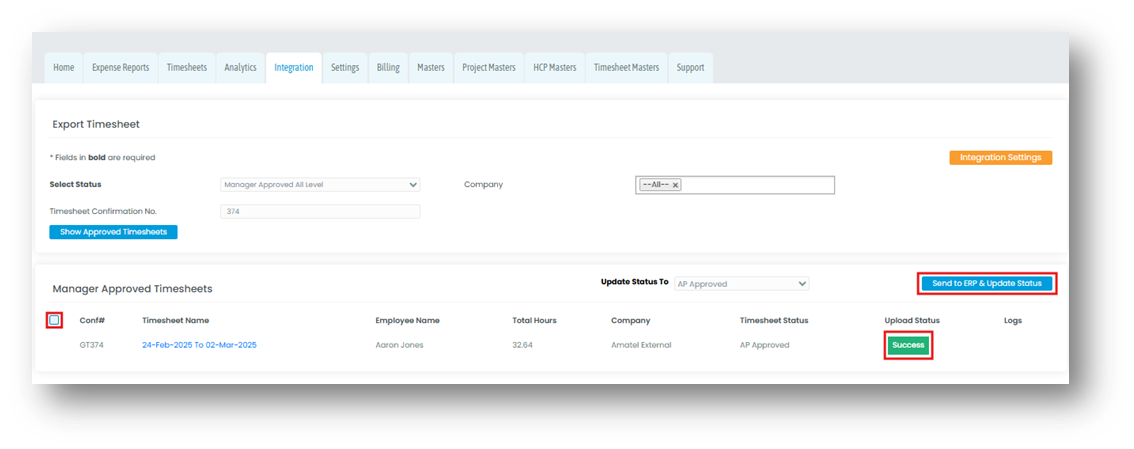
Task: Click the GT374 confirmation number
Action: [92, 345]
